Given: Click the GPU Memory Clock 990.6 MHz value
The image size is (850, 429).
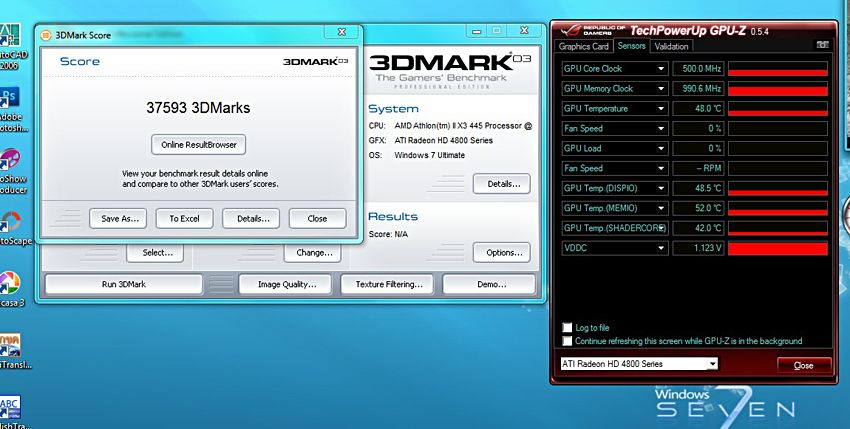Looking at the screenshot, I should 698,89.
